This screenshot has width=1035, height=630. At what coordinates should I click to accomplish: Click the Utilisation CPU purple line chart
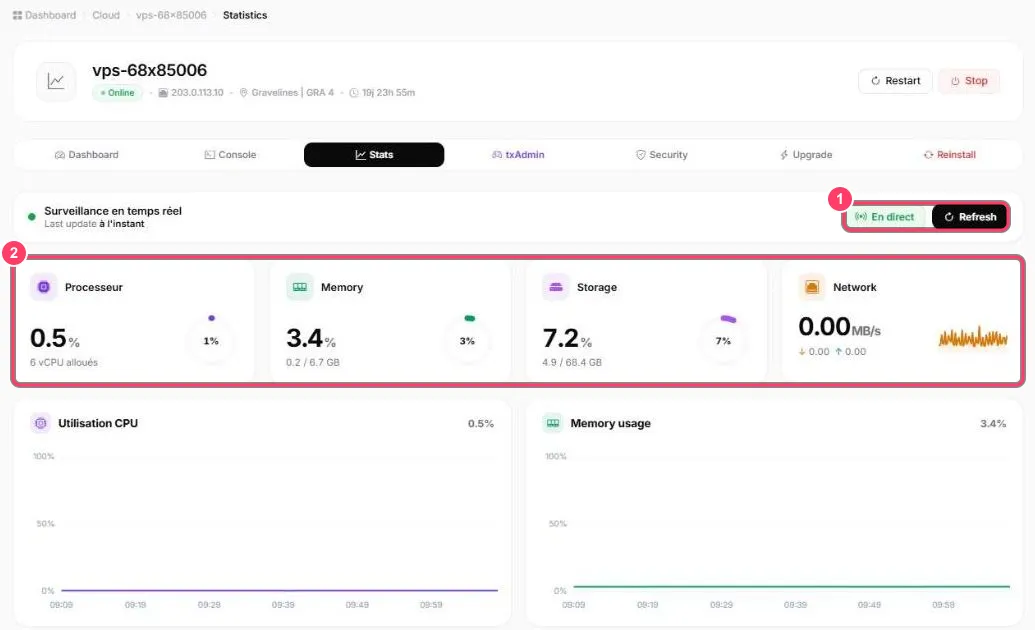[279, 590]
